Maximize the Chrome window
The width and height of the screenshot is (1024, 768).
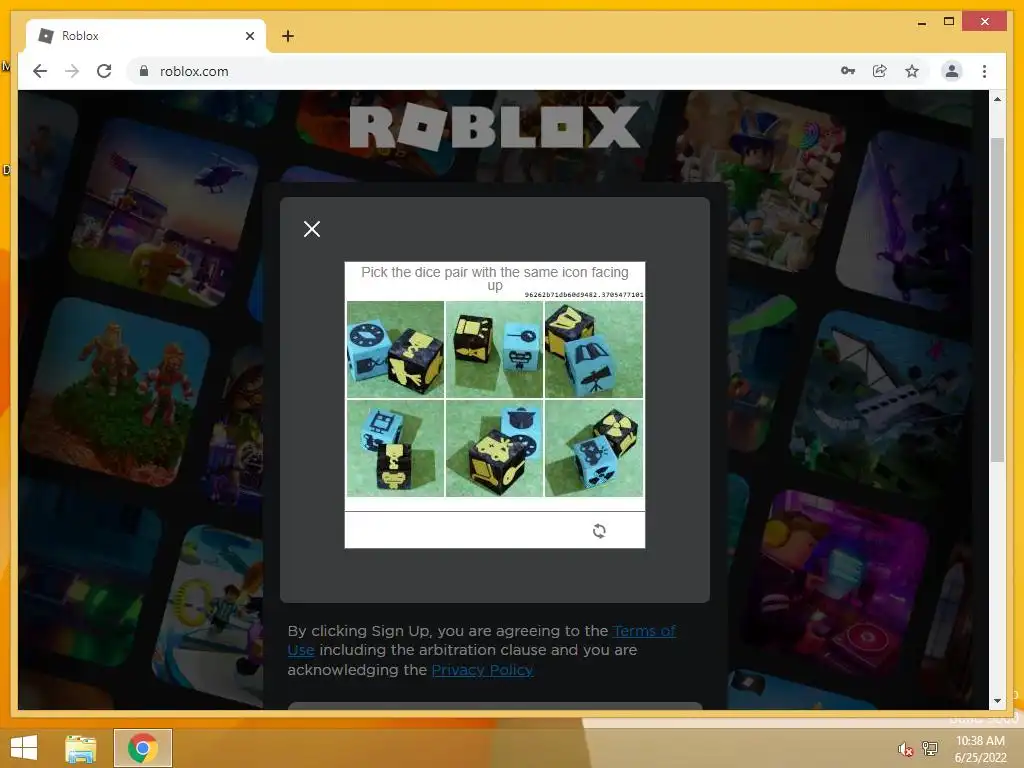pos(949,22)
